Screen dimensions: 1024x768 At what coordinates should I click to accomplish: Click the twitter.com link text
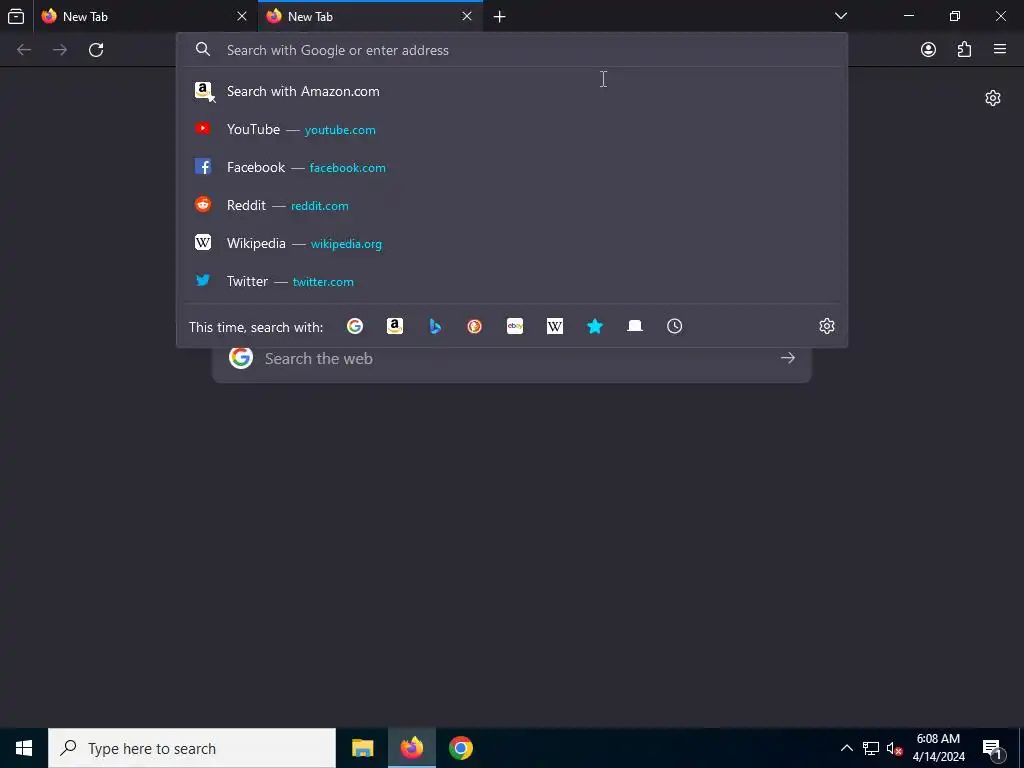[323, 281]
